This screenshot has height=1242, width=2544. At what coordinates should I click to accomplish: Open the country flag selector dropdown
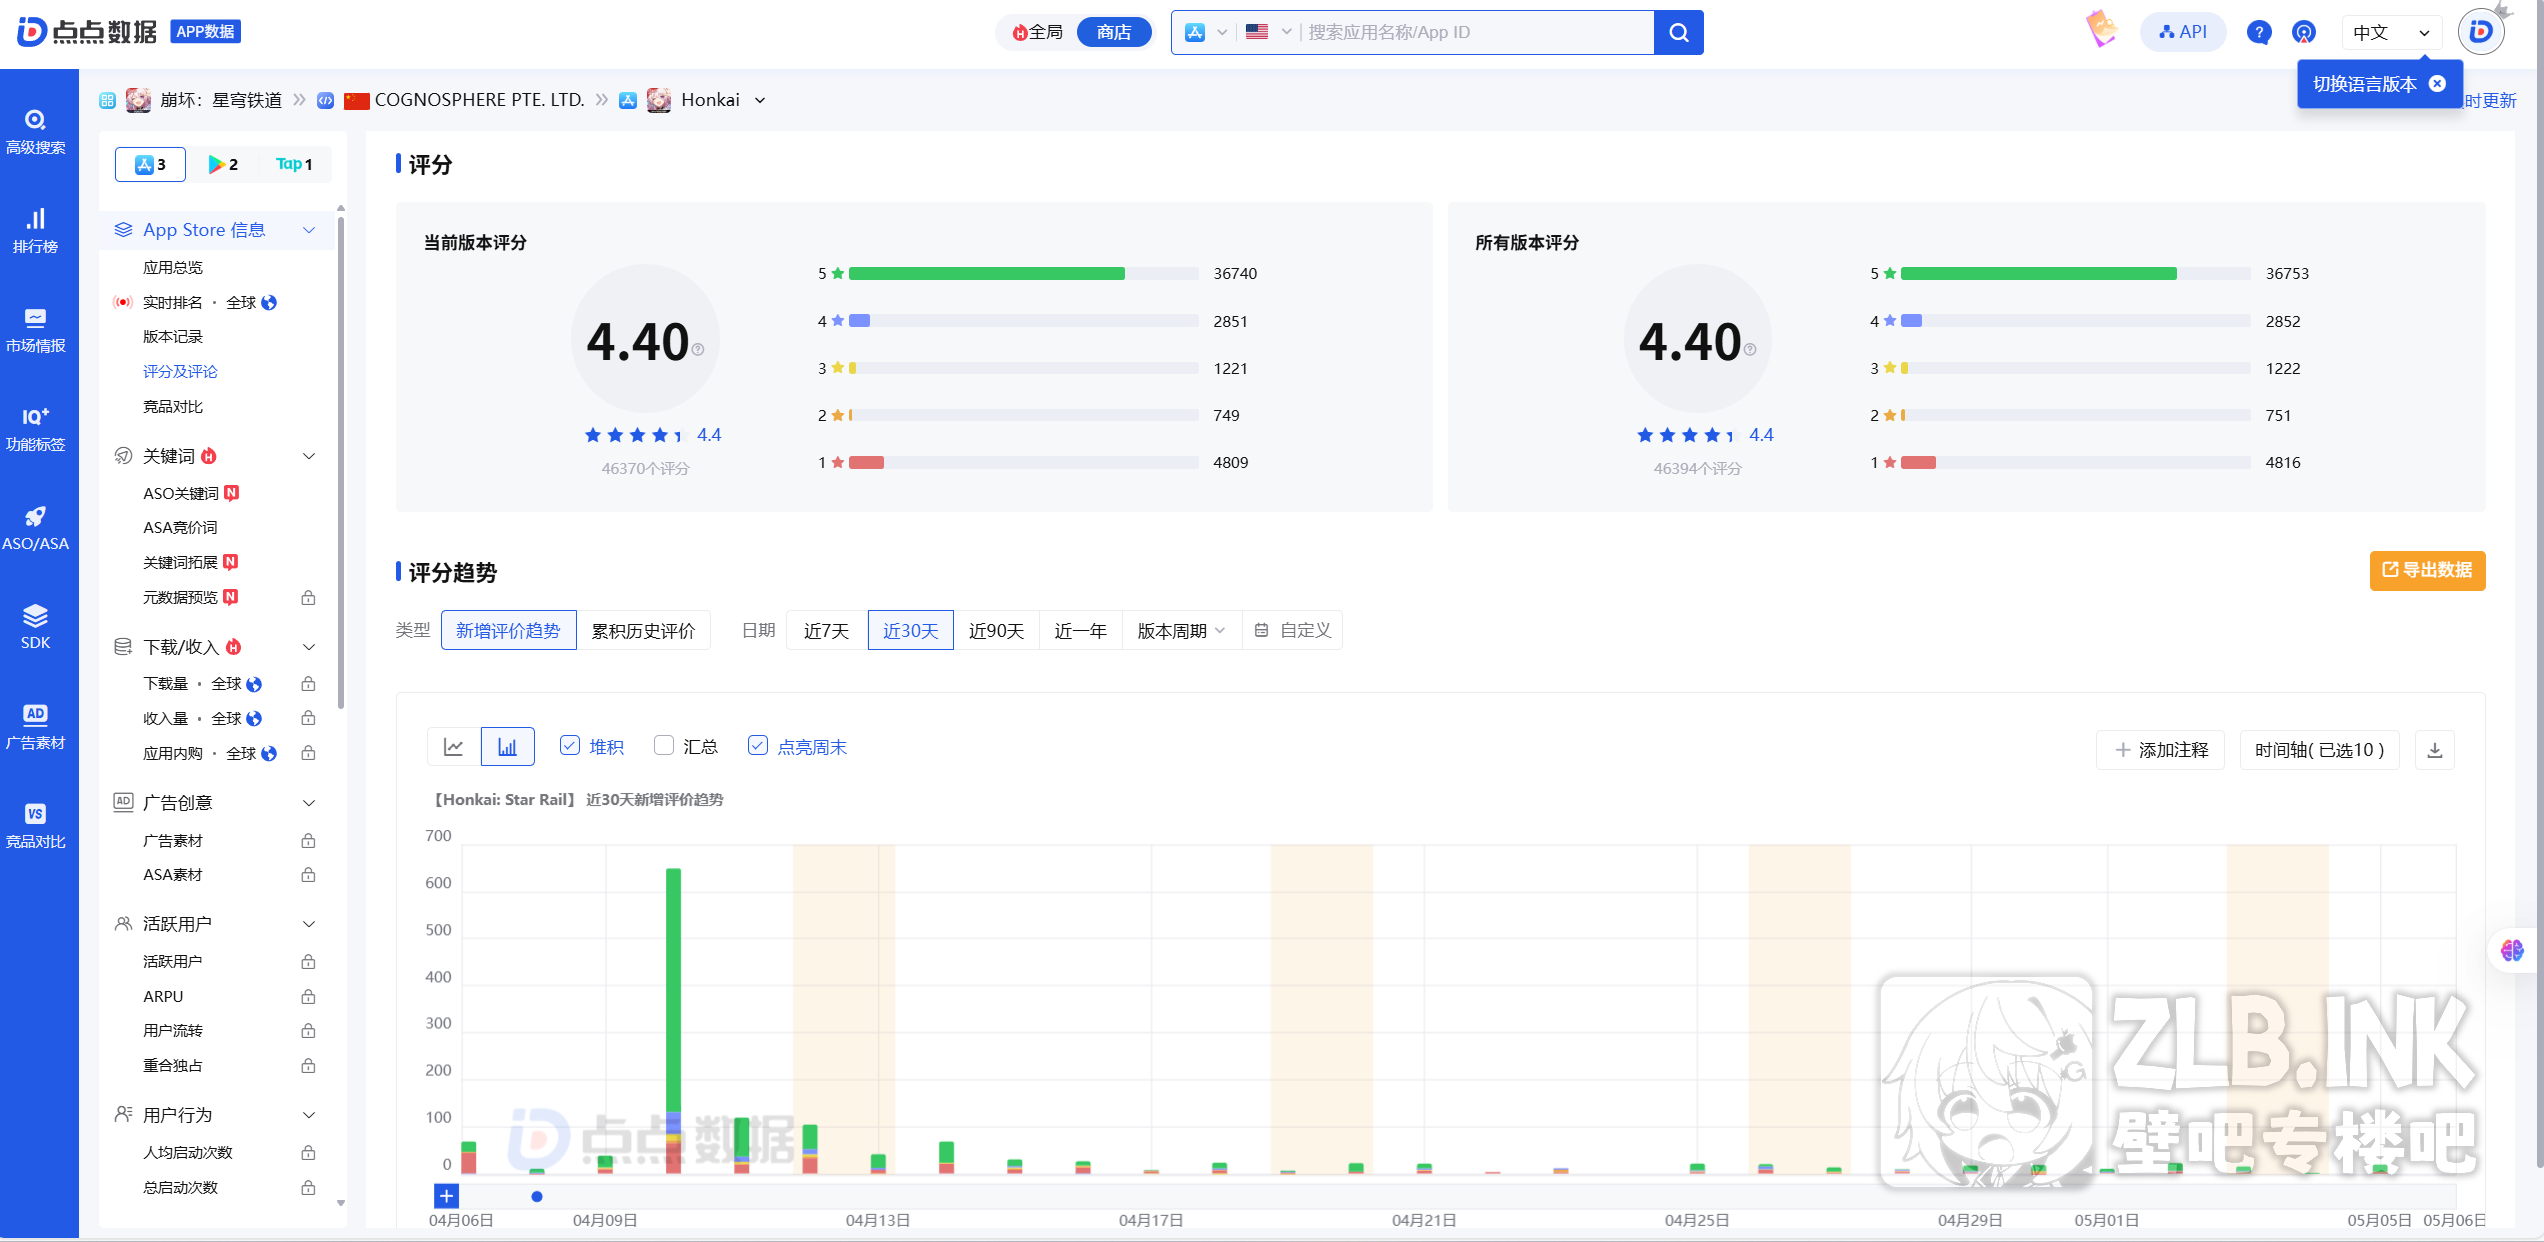[x=1268, y=32]
